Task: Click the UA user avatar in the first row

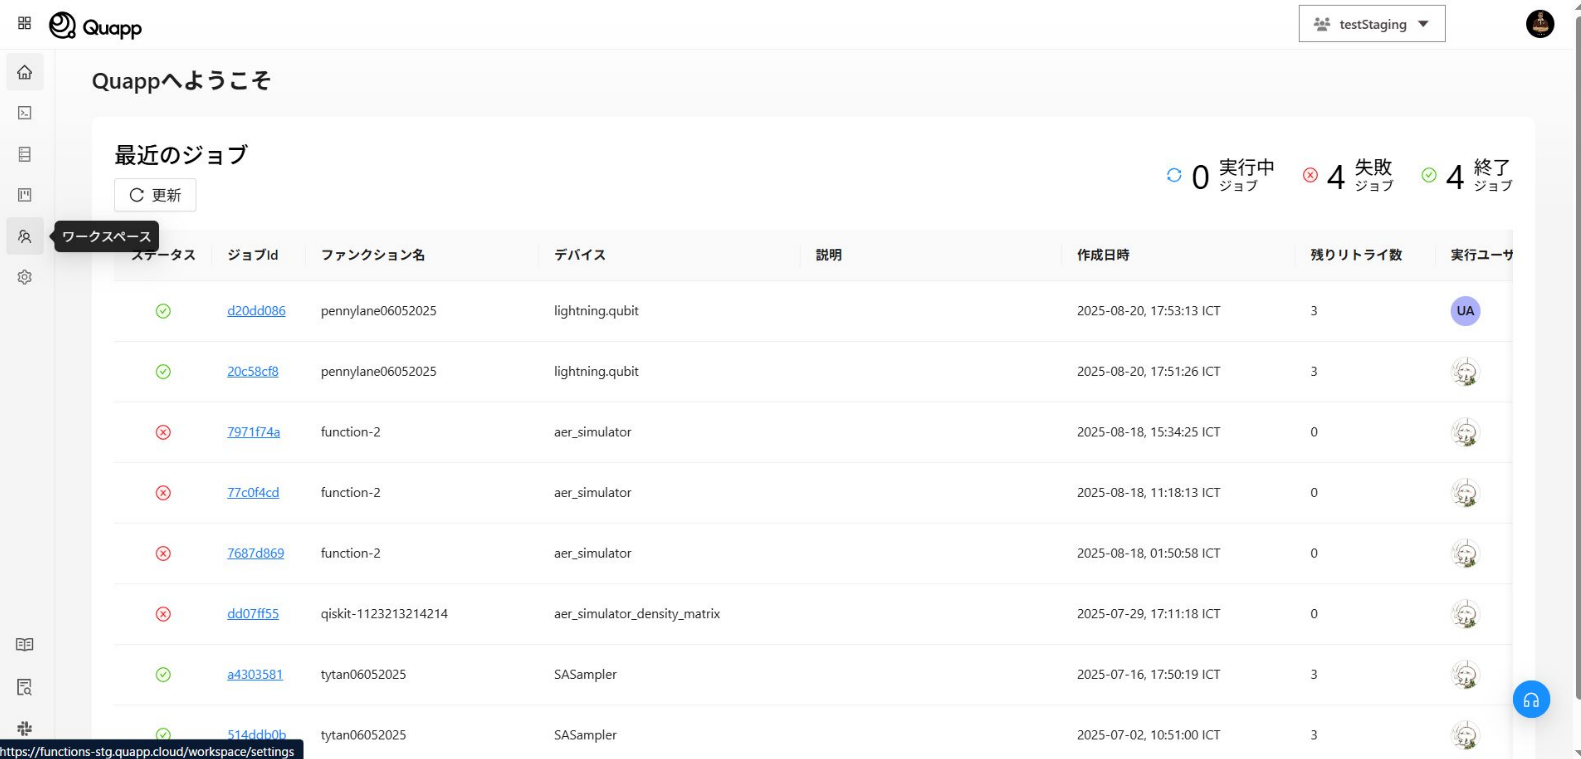Action: click(x=1464, y=311)
